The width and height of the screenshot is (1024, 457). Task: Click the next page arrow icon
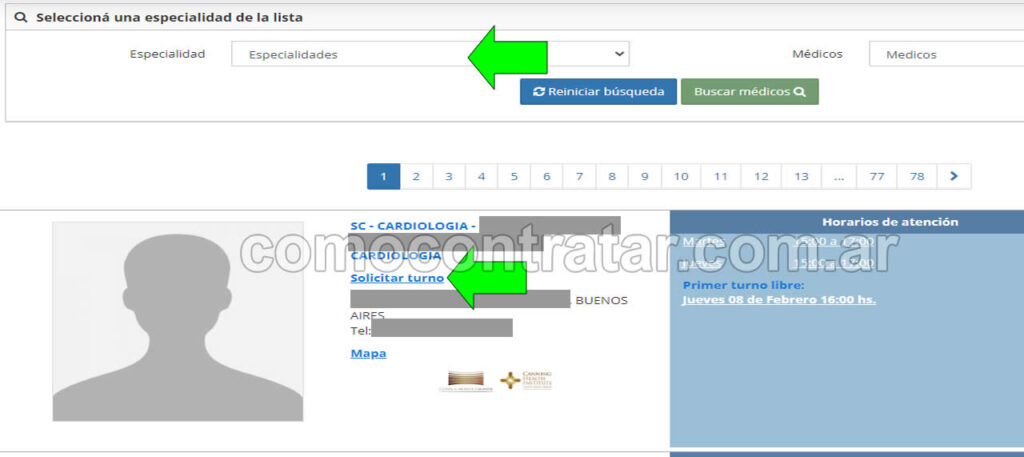tap(954, 177)
